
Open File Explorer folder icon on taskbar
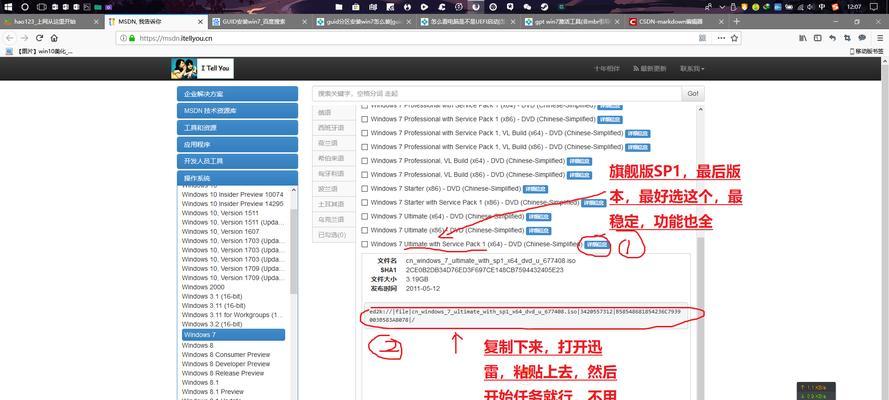point(339,7)
